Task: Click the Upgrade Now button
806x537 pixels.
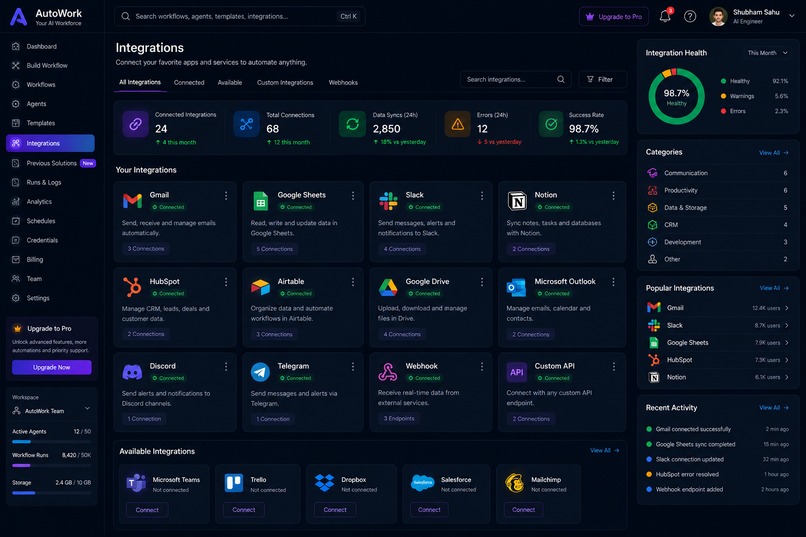Action: [x=51, y=367]
